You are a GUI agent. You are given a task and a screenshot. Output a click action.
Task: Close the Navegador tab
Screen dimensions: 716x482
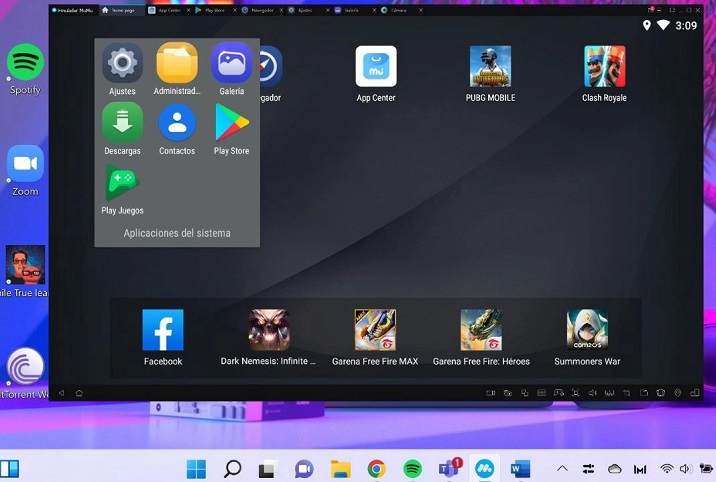pos(281,10)
